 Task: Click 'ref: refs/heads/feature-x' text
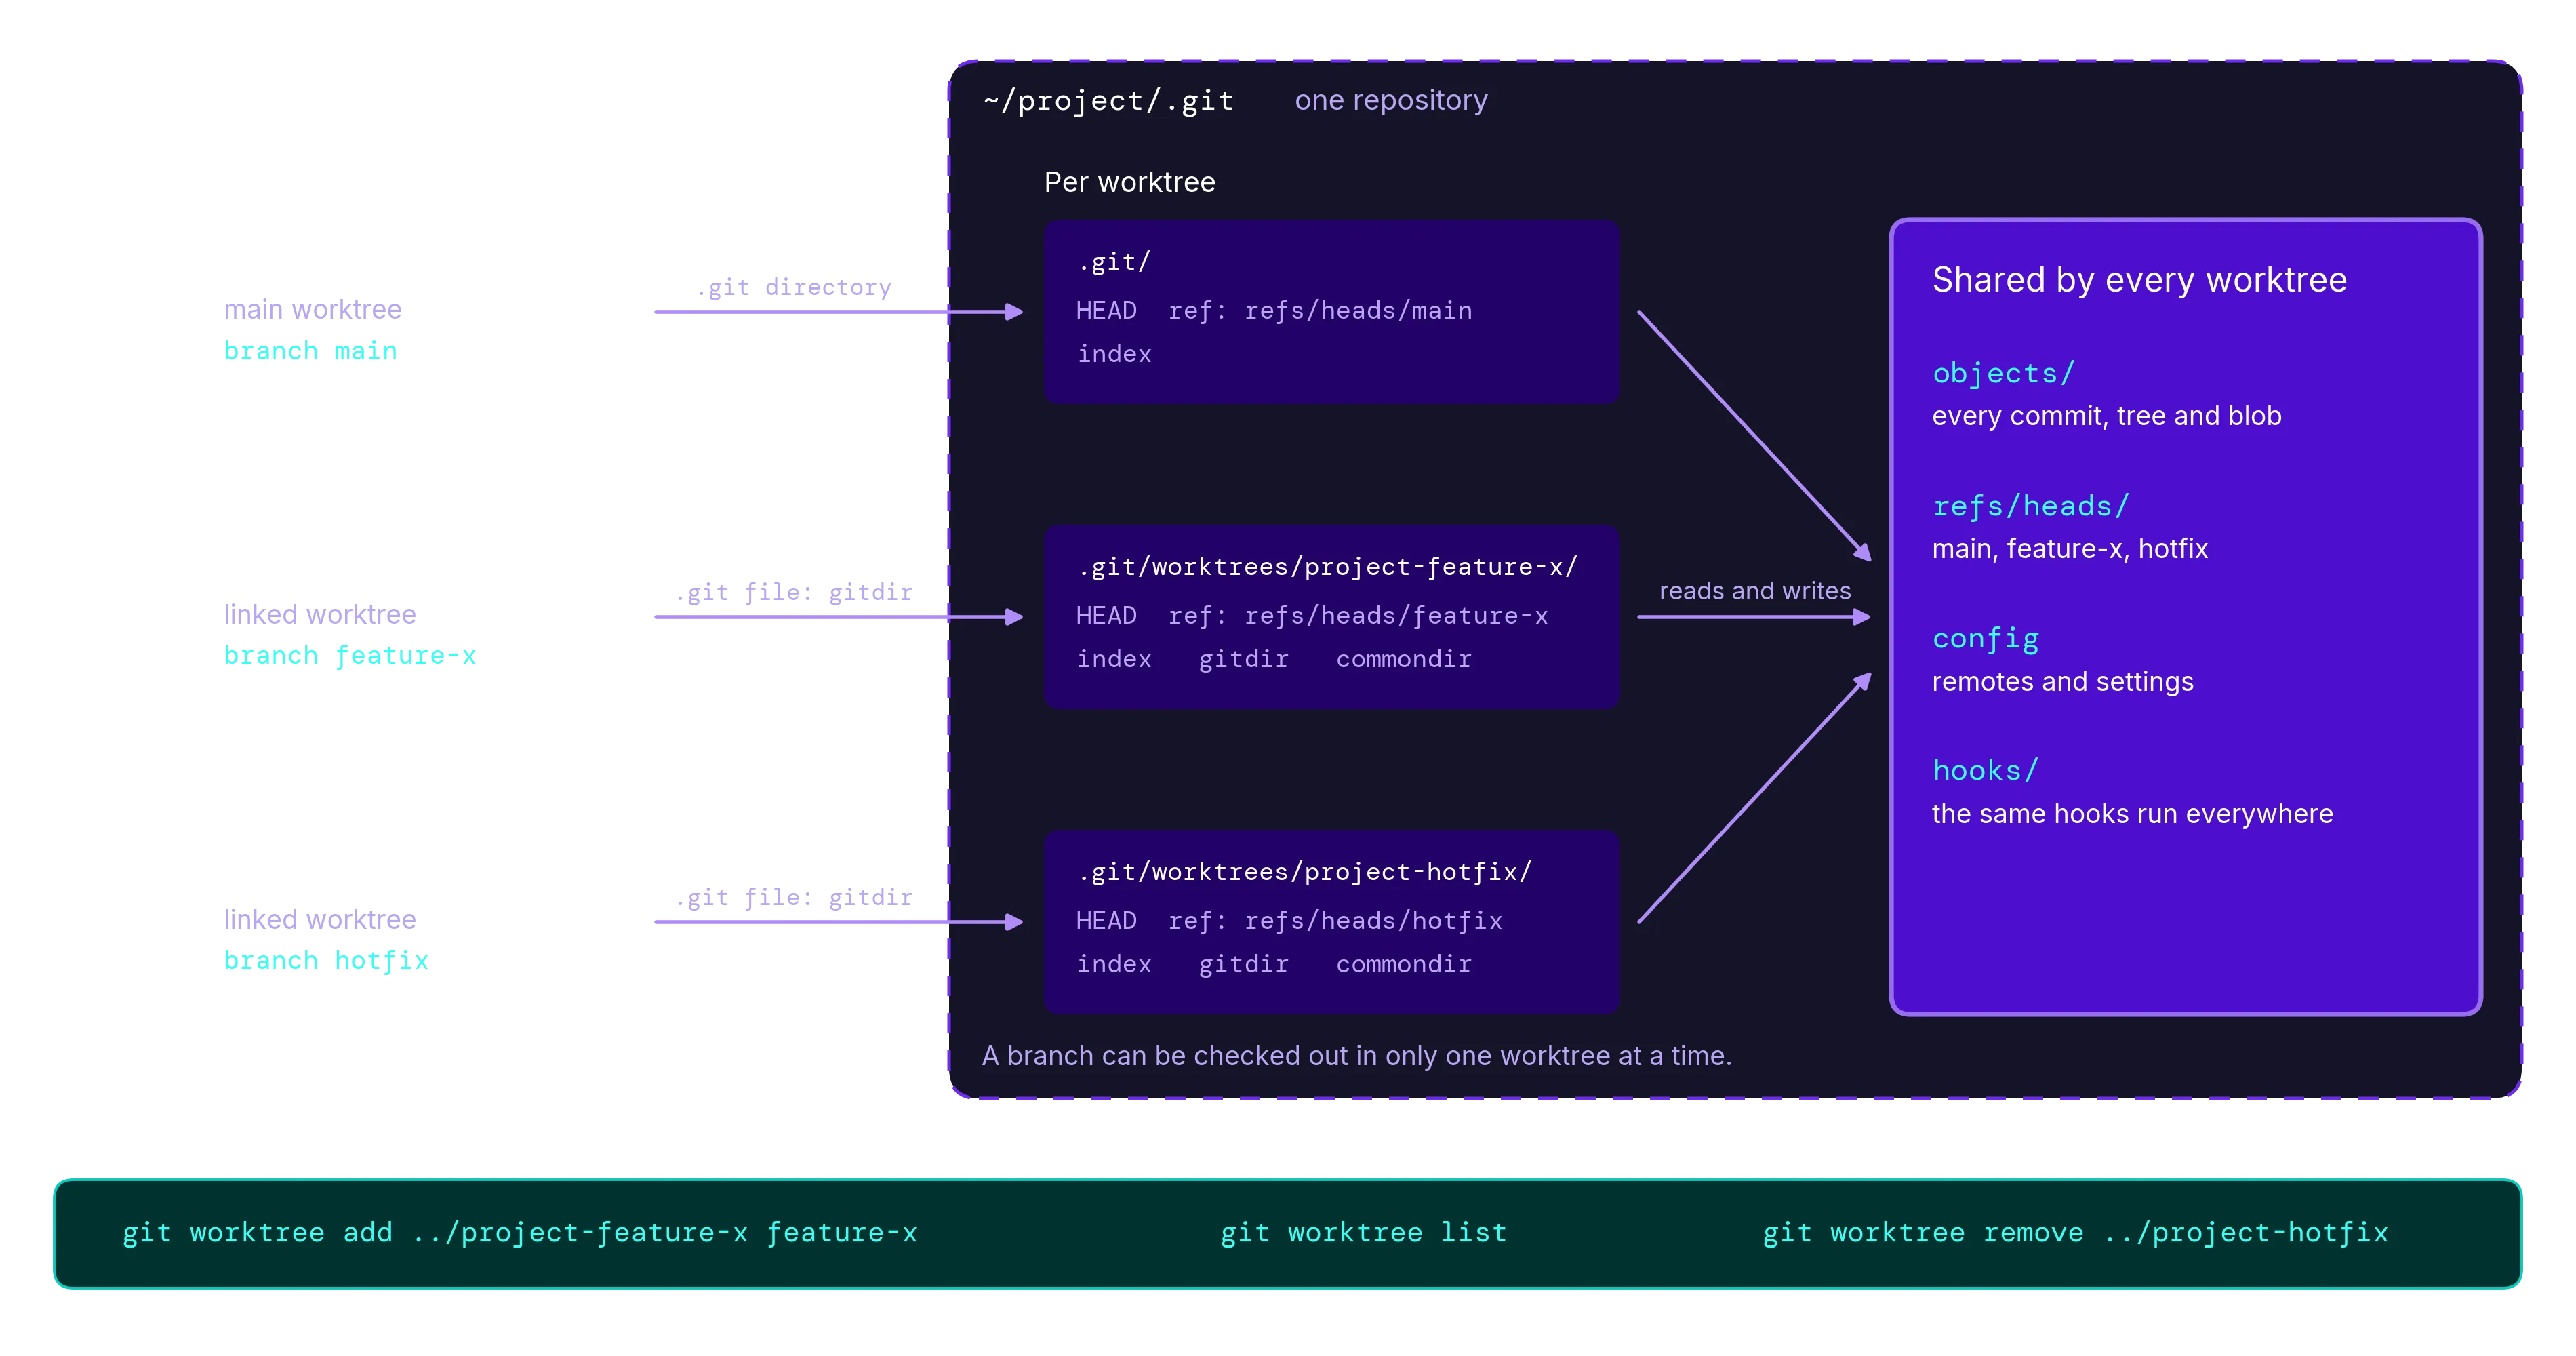click(1358, 616)
